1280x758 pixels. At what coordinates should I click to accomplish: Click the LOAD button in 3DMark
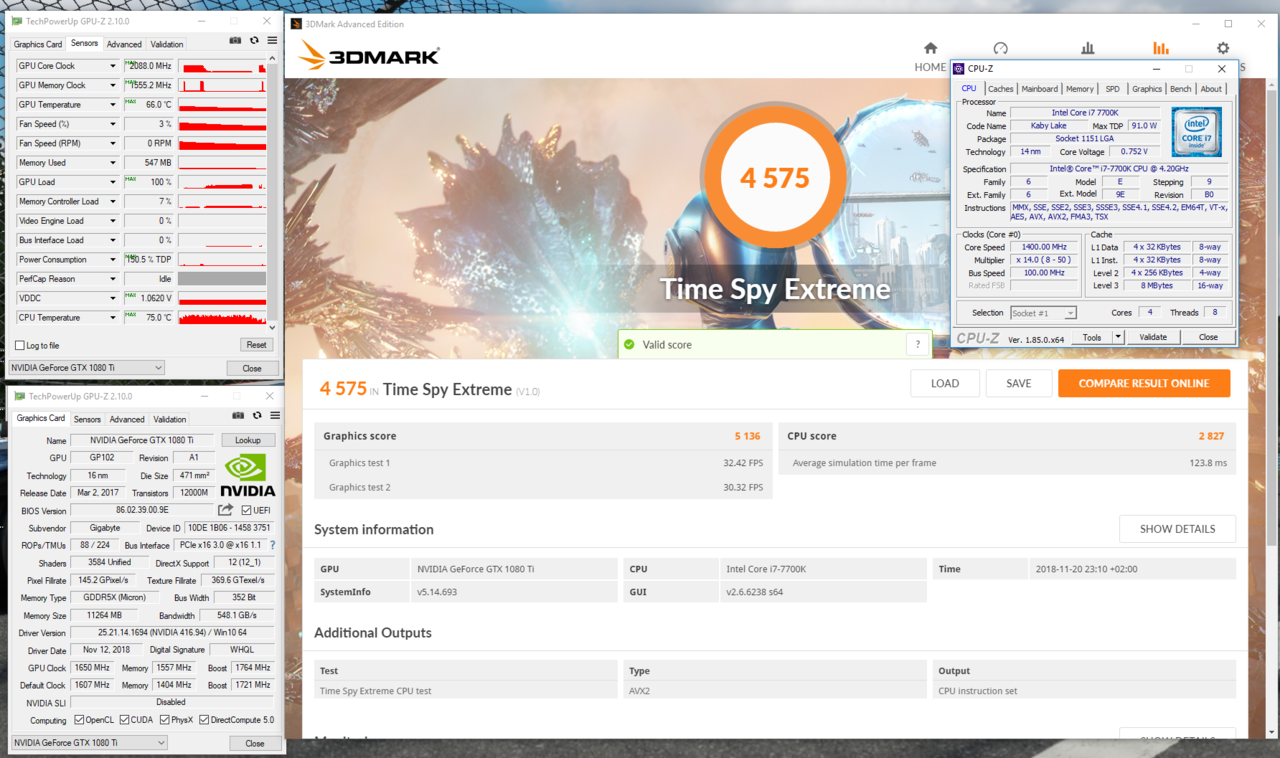945,383
